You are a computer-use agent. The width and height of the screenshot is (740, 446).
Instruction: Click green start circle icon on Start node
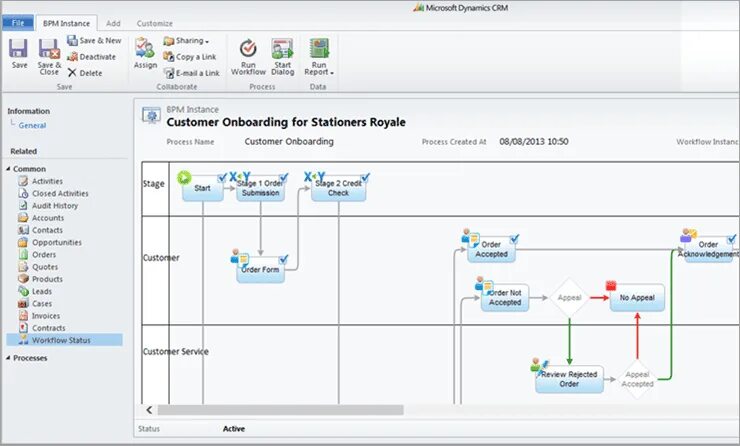[x=184, y=177]
